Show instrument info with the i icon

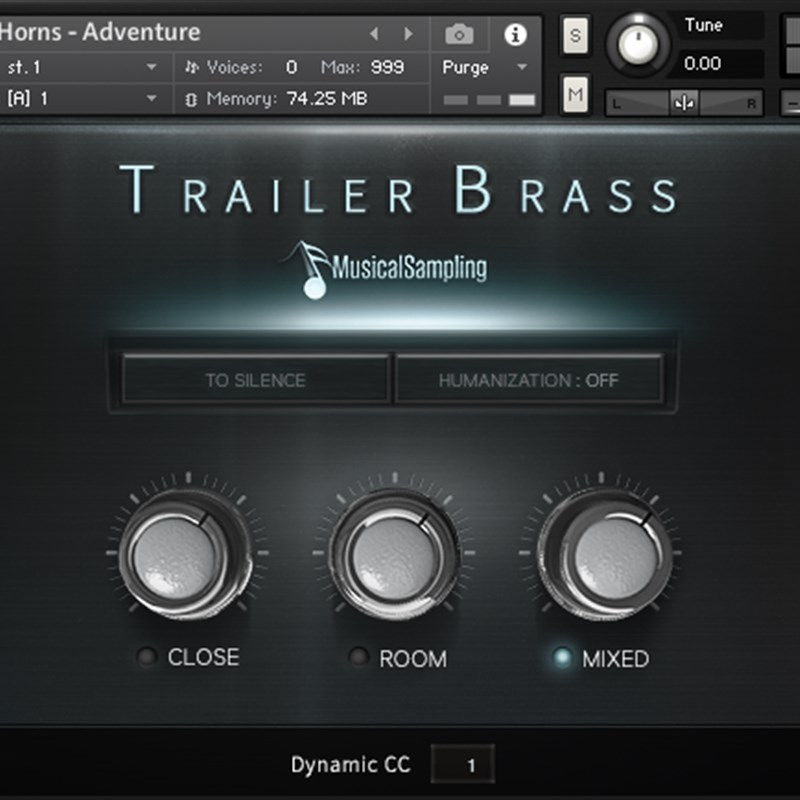[x=515, y=34]
